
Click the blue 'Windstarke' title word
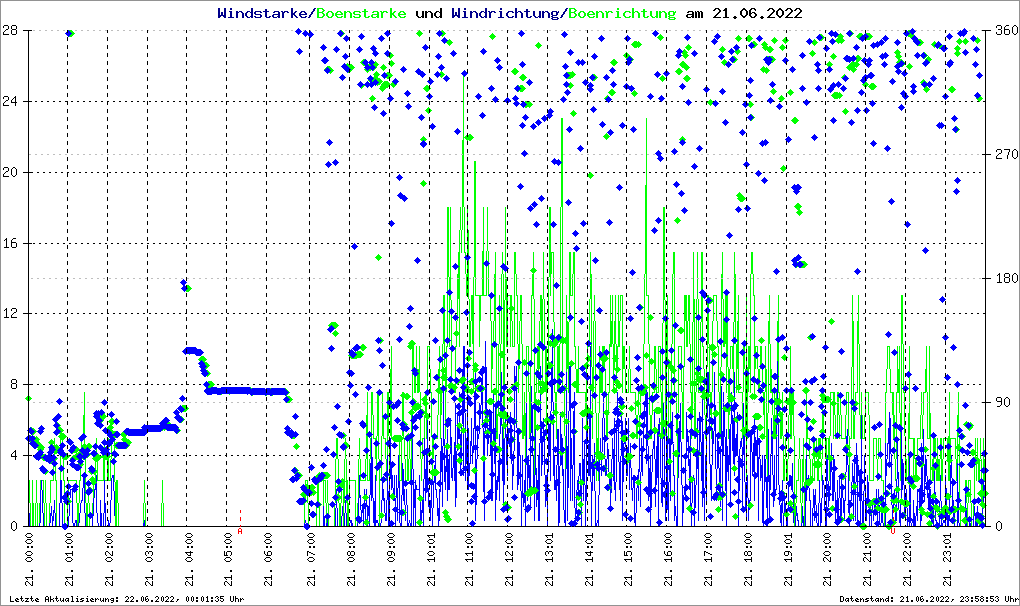(x=263, y=13)
